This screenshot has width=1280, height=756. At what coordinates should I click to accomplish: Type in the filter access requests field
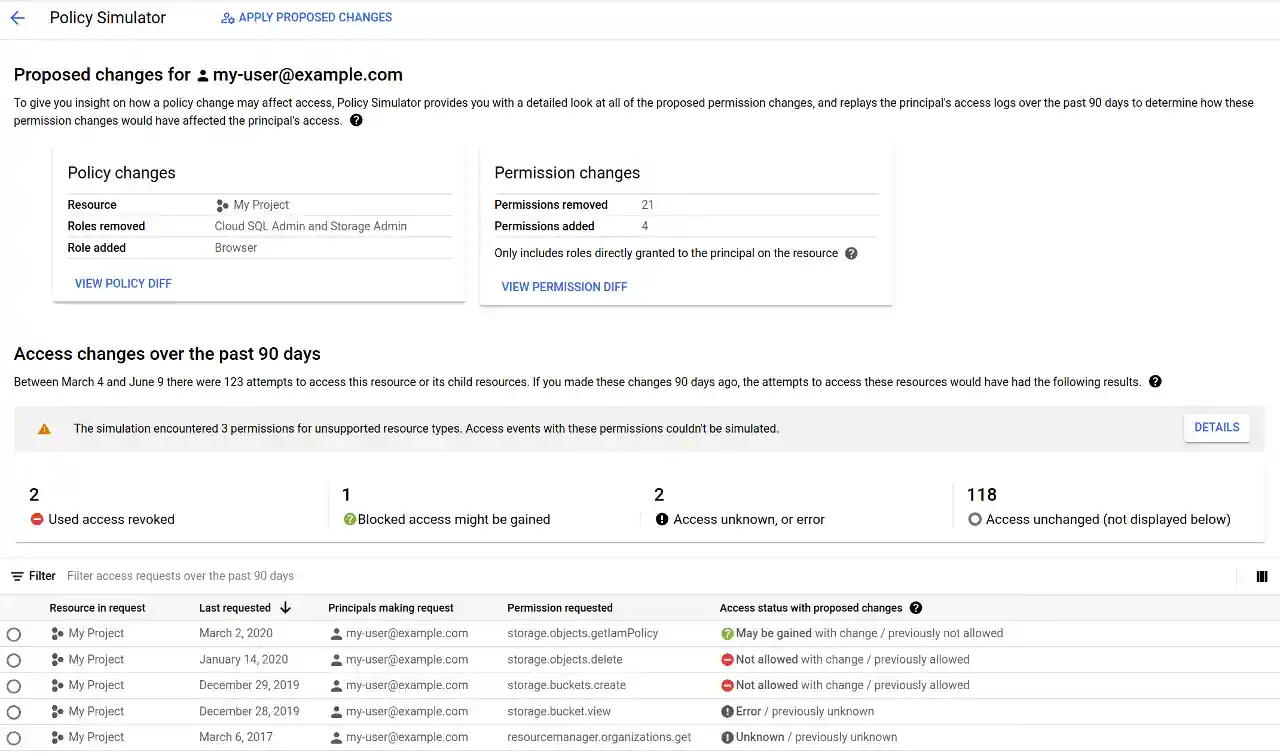[x=400, y=576]
